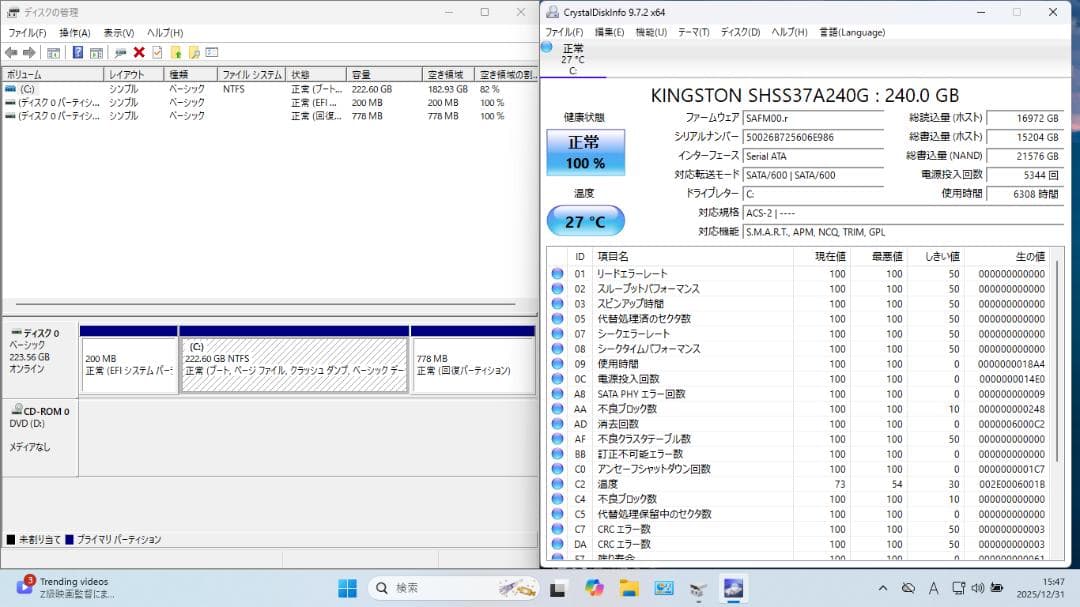Click the C: drive status icon at top of CrystalDiskInfo

545,52
